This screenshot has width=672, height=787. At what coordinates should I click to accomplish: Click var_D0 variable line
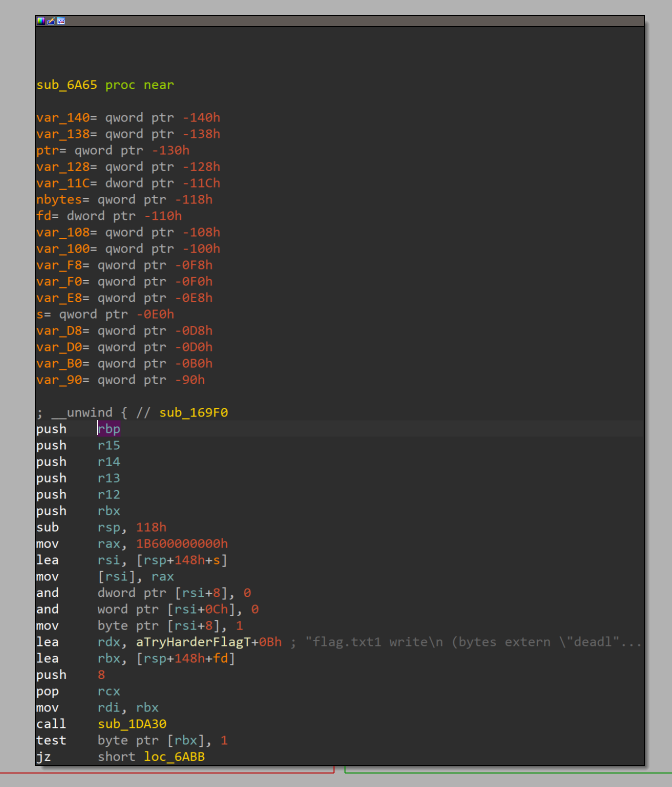pyautogui.click(x=124, y=347)
